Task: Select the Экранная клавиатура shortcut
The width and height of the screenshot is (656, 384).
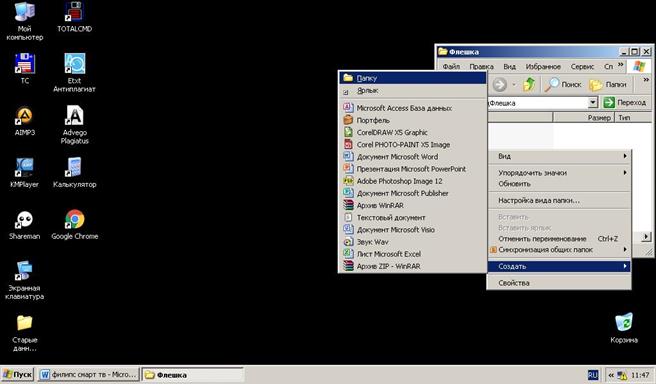Action: click(25, 280)
